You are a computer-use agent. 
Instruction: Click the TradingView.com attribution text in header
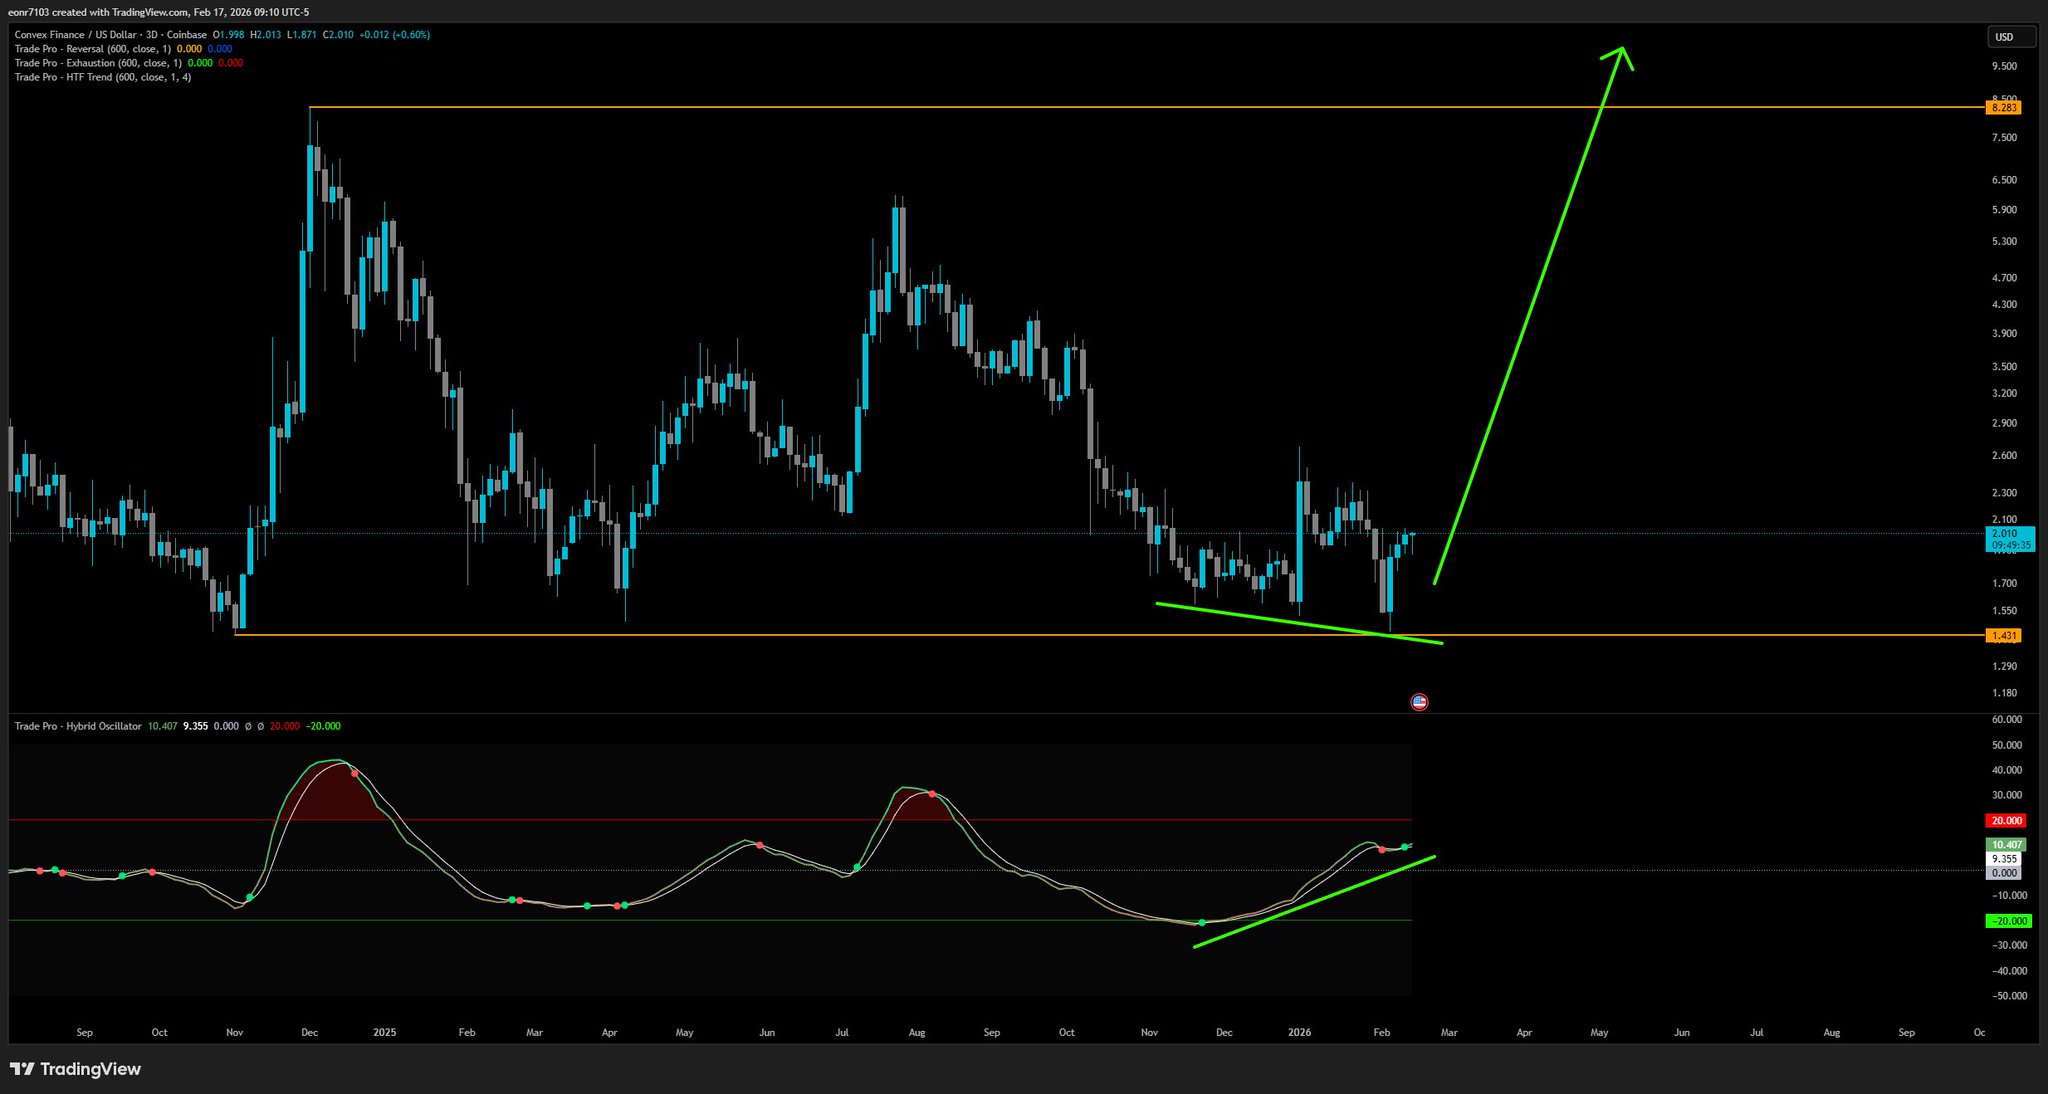click(x=148, y=13)
